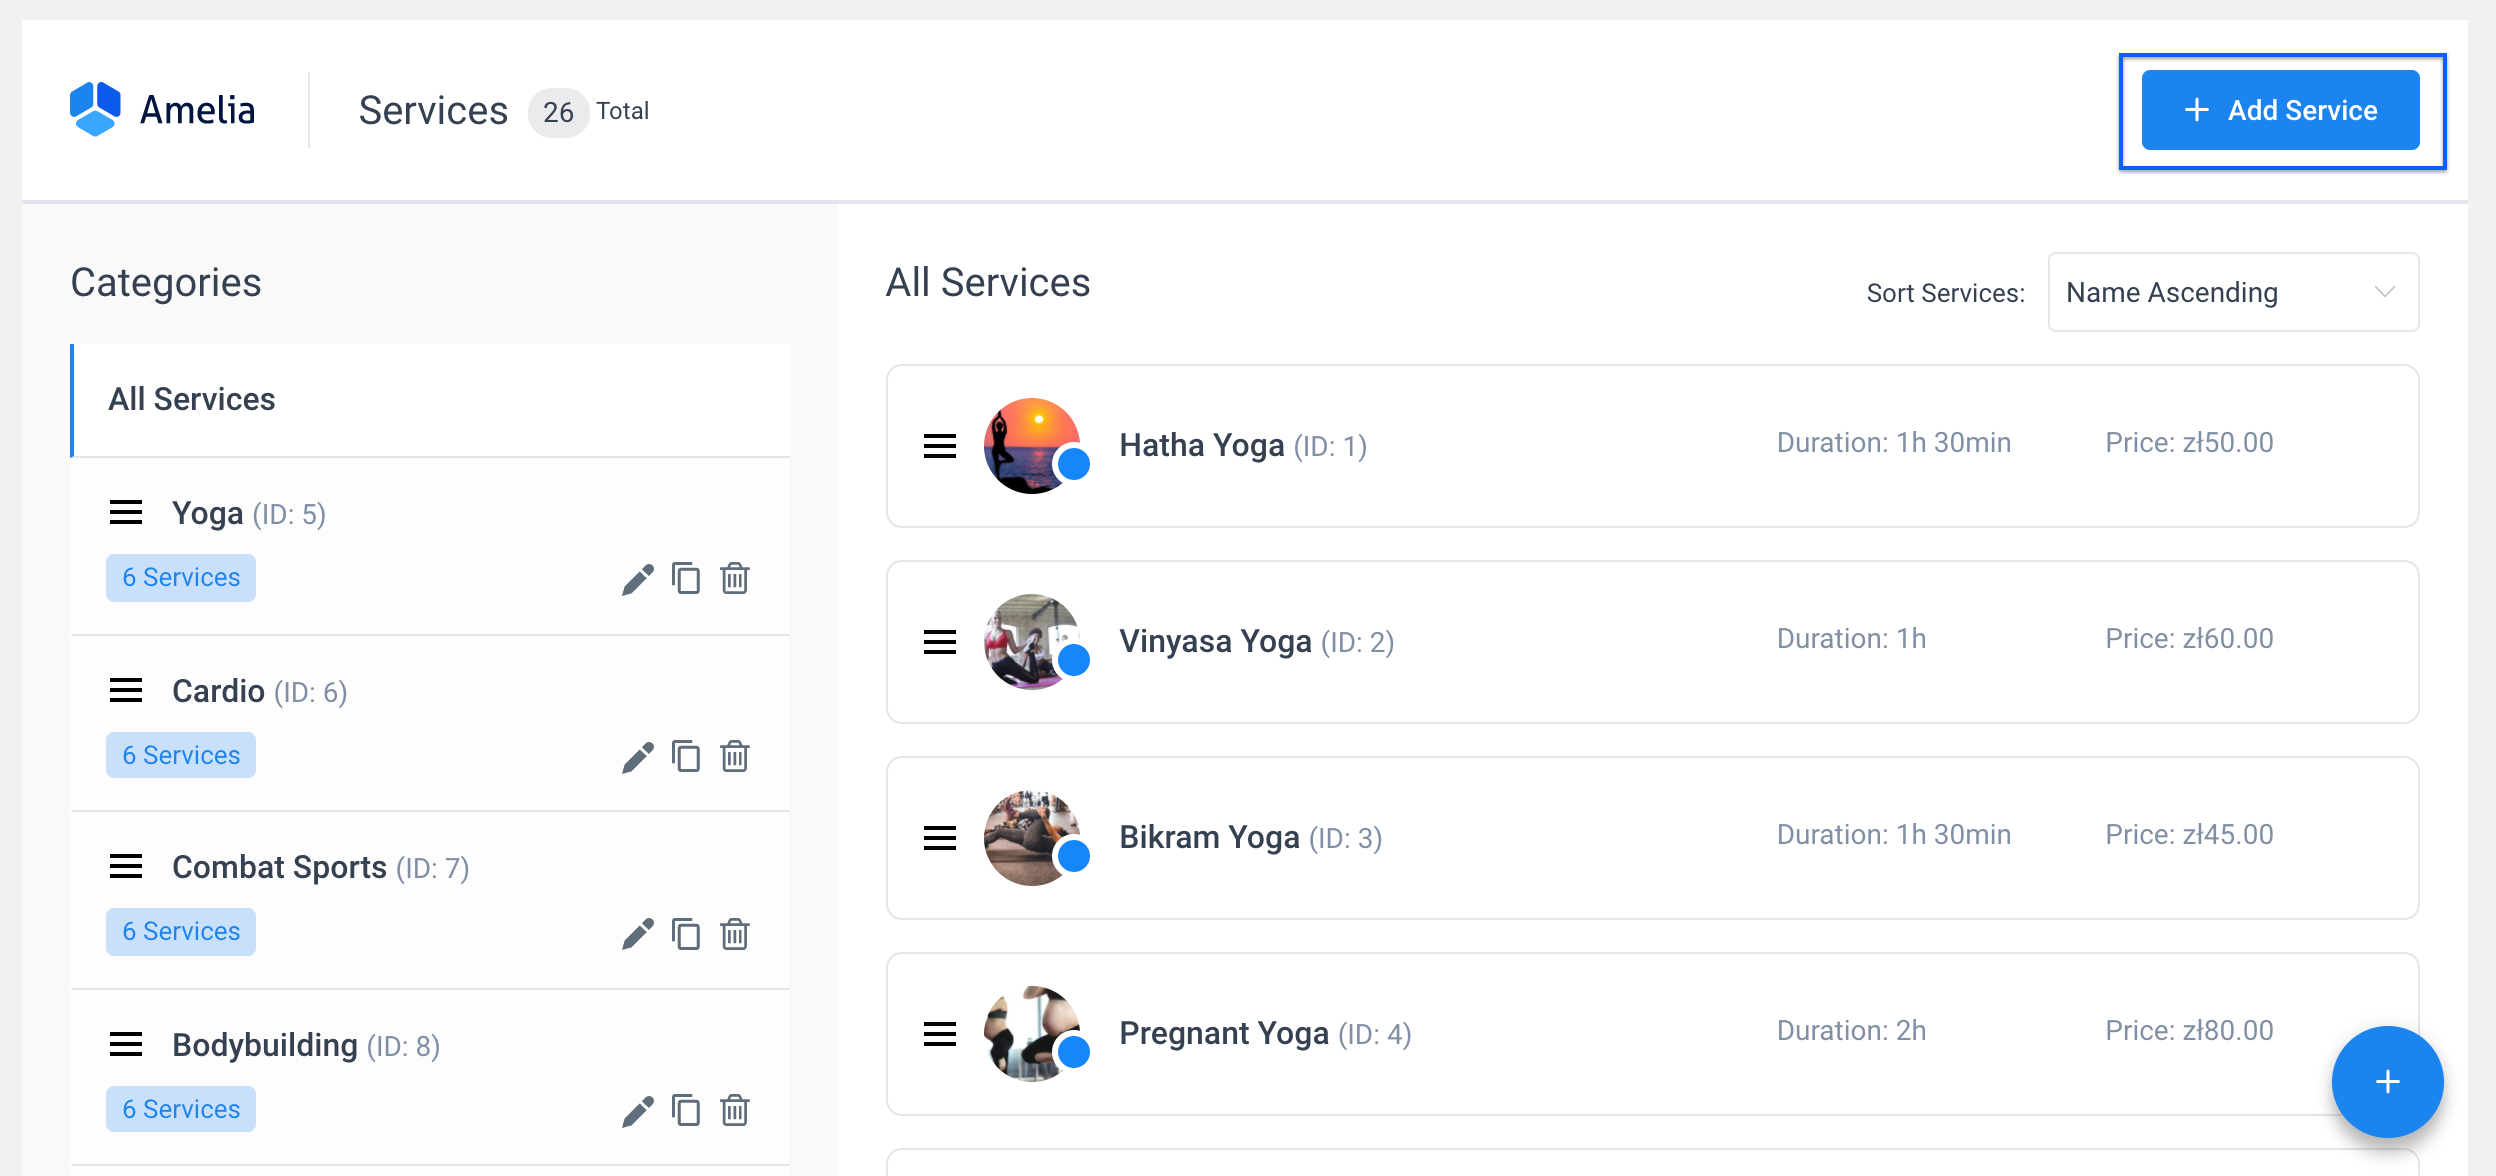Screen dimensions: 2496x1176
Task: Edit the Yoga category
Action: (x=638, y=578)
